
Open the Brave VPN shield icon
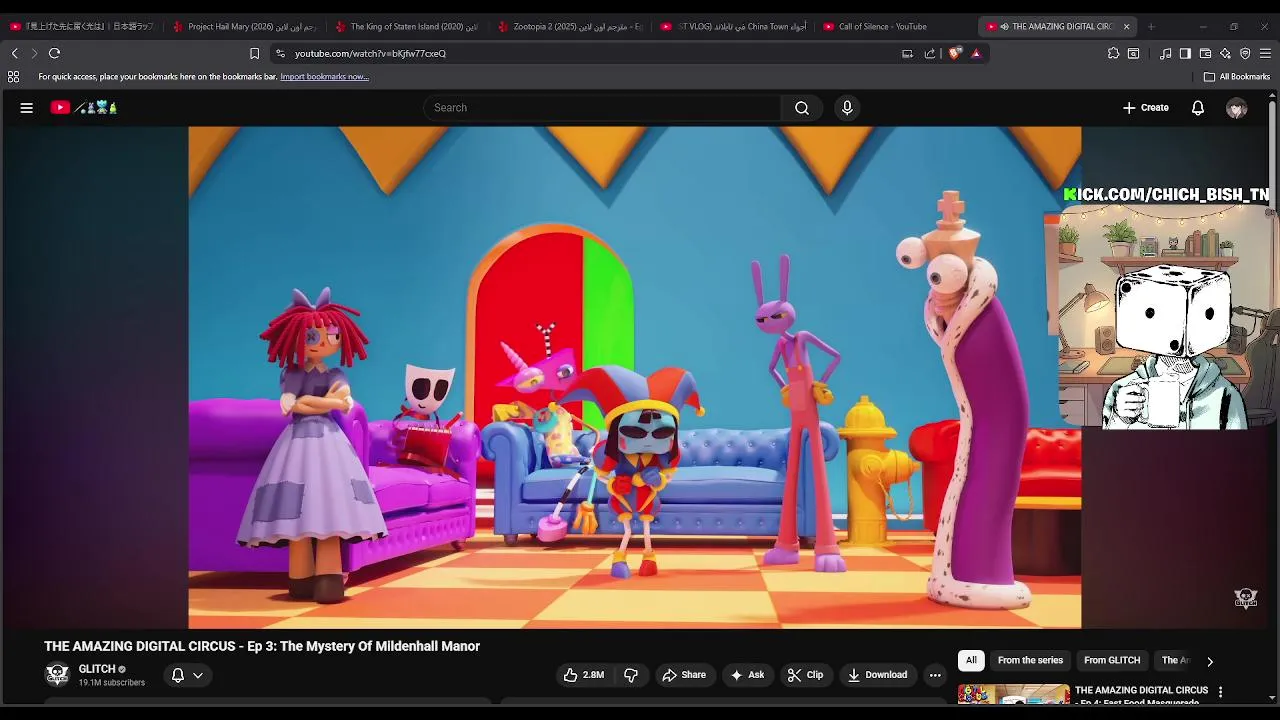(x=1245, y=53)
